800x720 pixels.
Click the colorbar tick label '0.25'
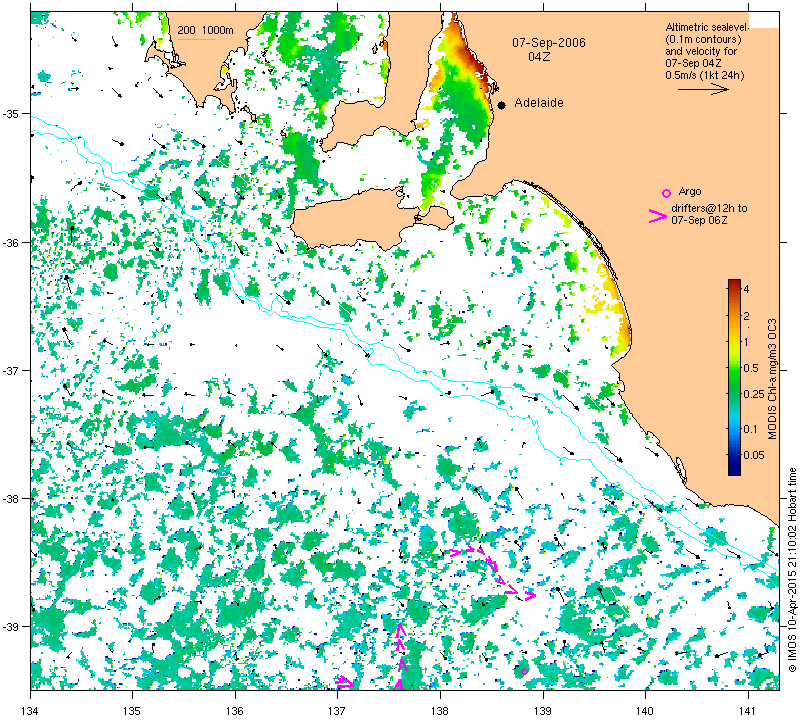(755, 394)
